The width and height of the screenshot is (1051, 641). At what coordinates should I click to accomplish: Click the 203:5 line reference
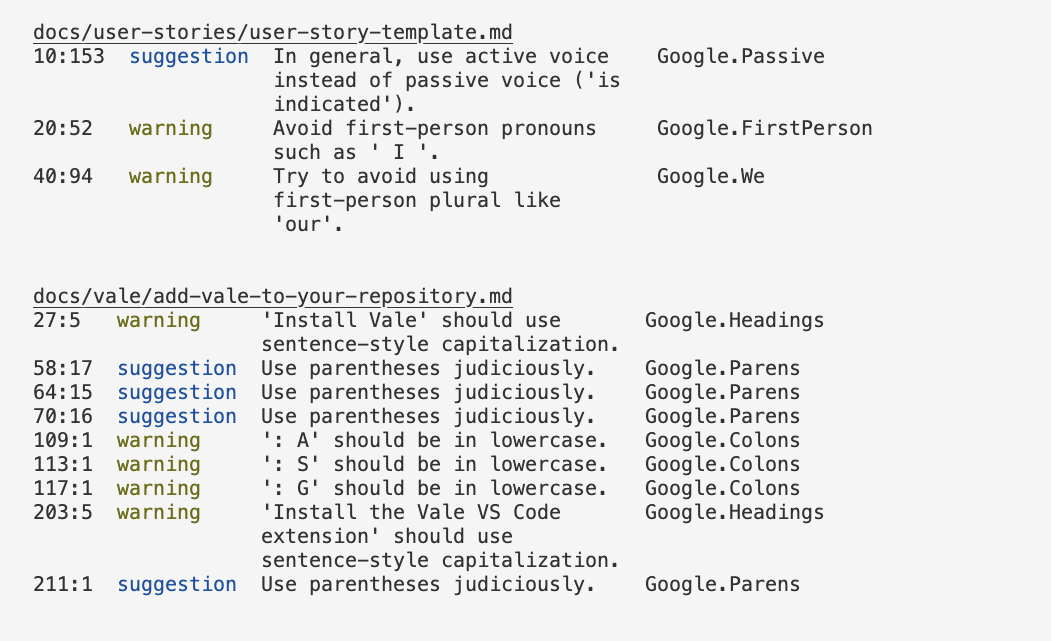click(x=63, y=513)
